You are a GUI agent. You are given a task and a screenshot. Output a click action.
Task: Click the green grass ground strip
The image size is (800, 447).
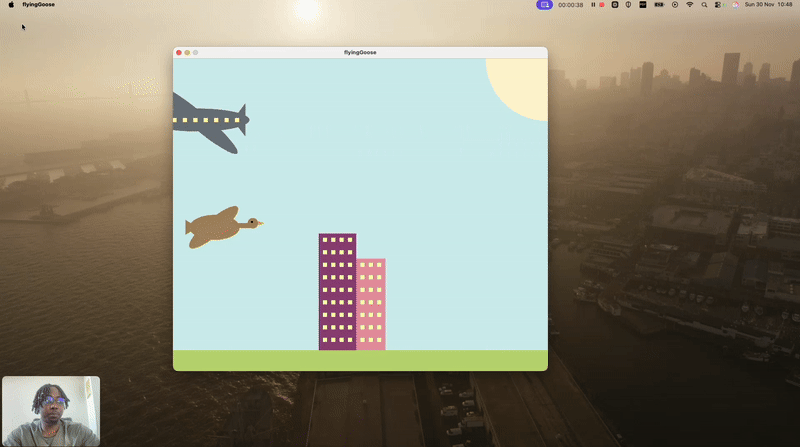coord(360,360)
